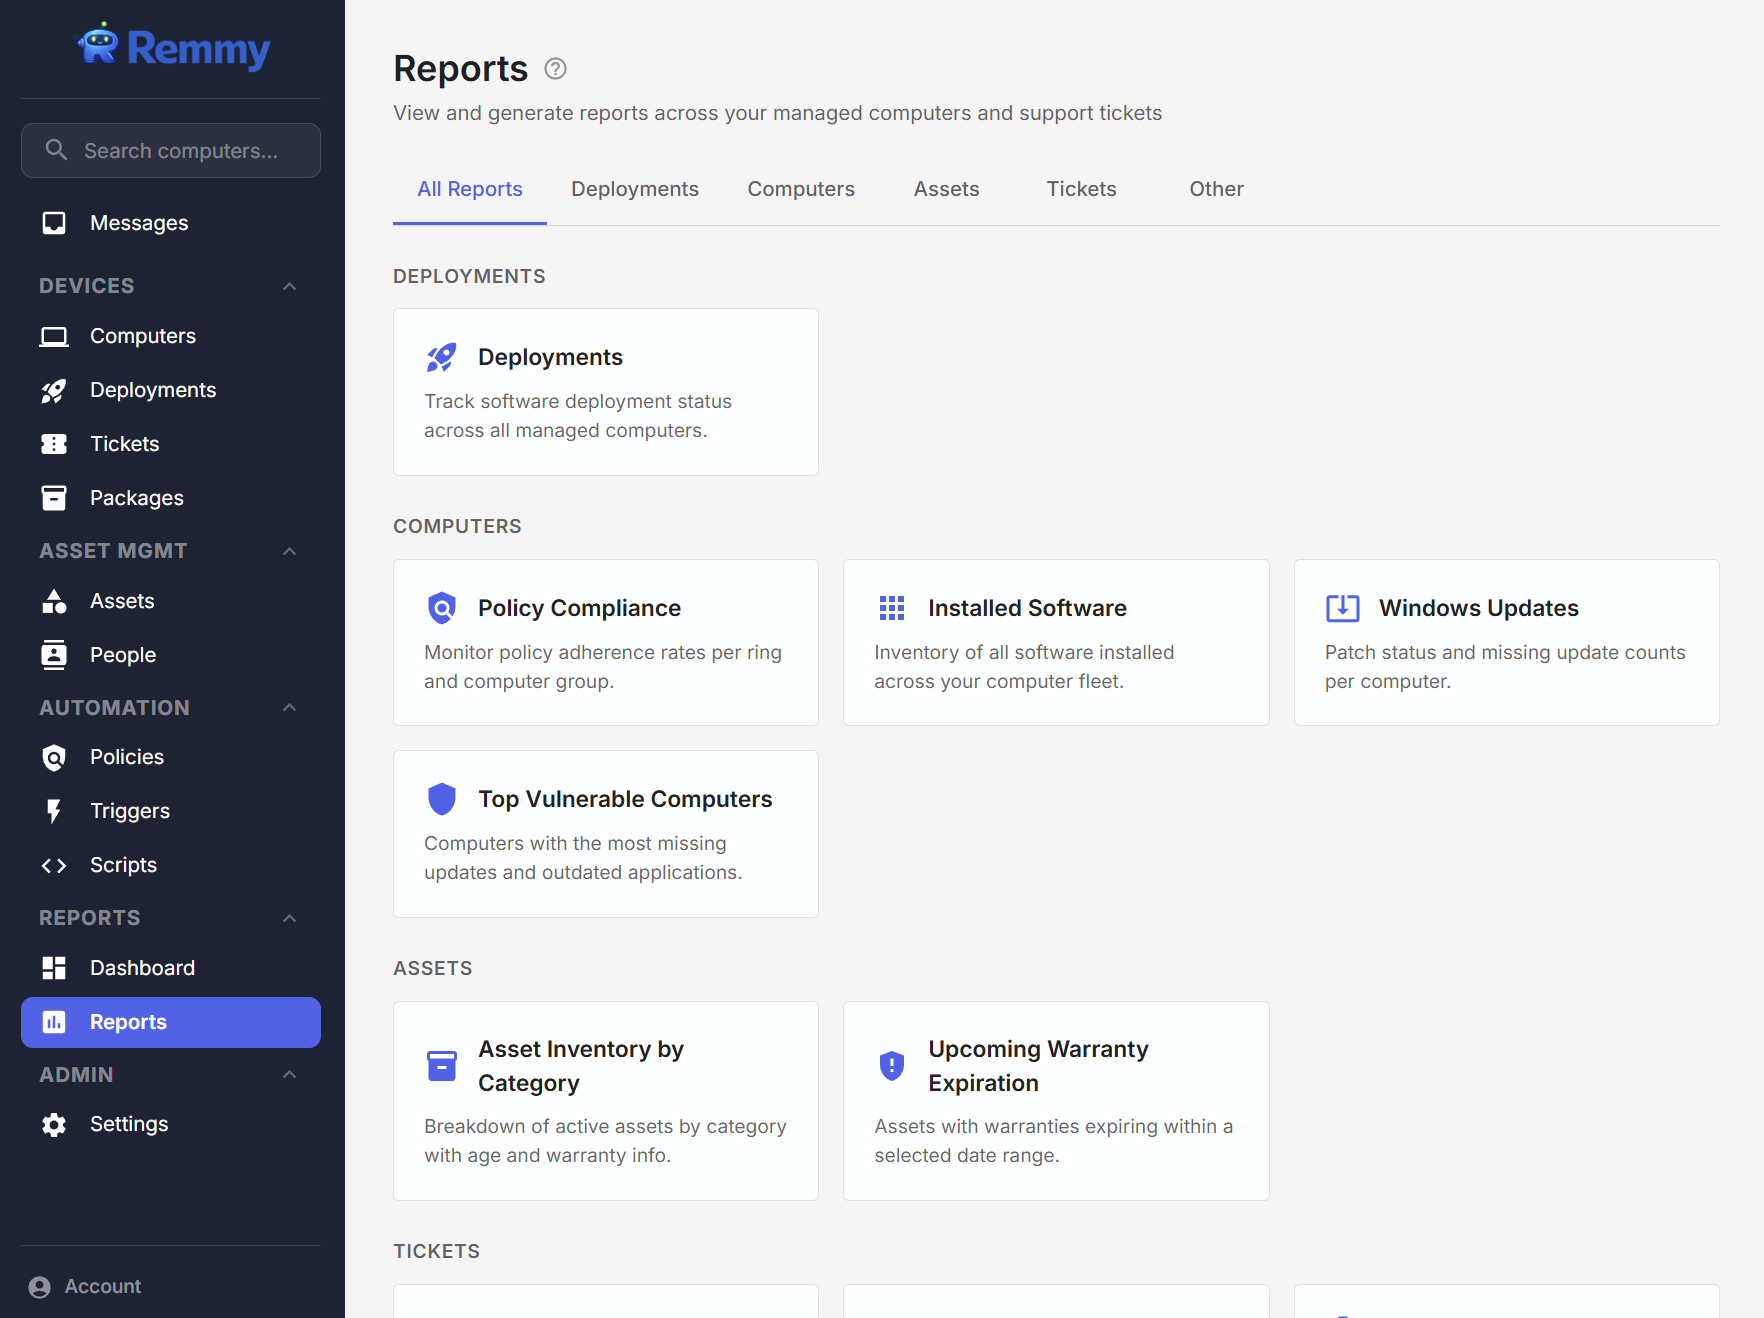Click the Scripts code icon
1764x1318 pixels.
[x=54, y=865]
